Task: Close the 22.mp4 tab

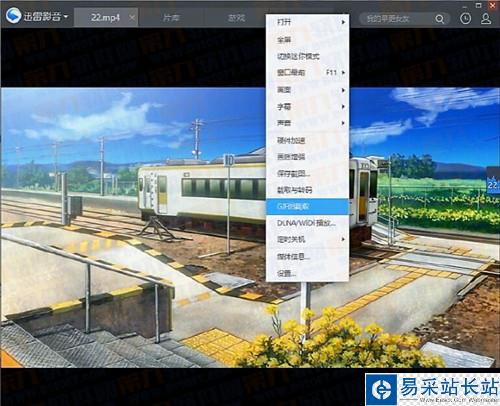Action: 132,17
